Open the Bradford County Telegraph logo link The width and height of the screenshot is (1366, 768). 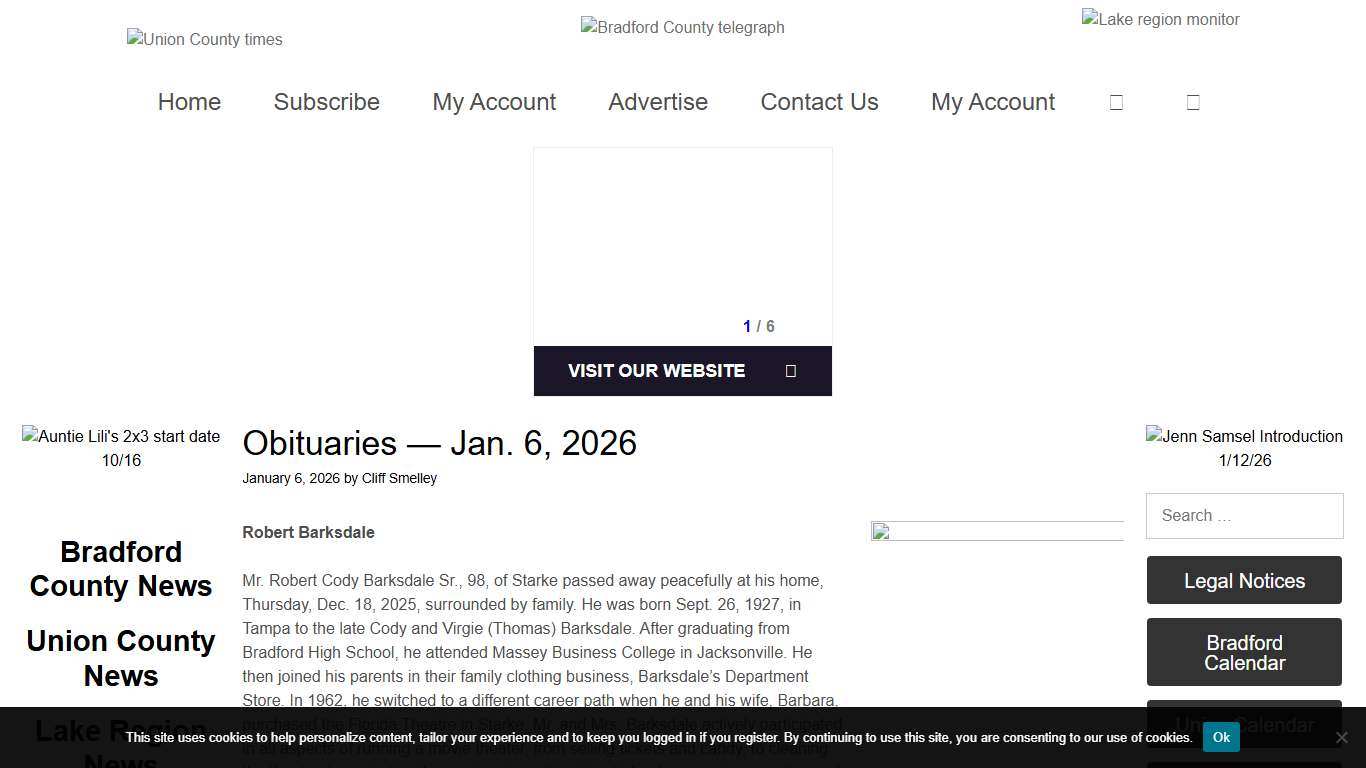pos(683,28)
